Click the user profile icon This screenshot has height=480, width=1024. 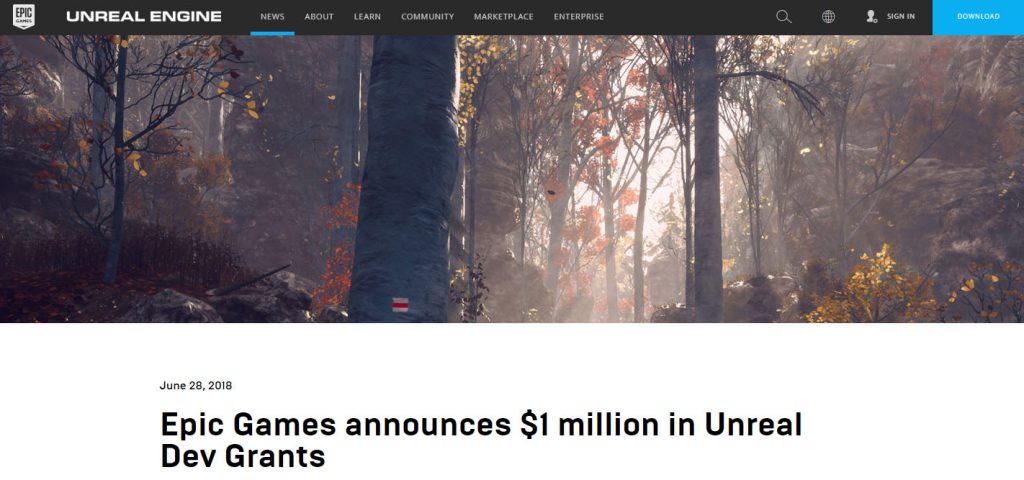coord(871,17)
